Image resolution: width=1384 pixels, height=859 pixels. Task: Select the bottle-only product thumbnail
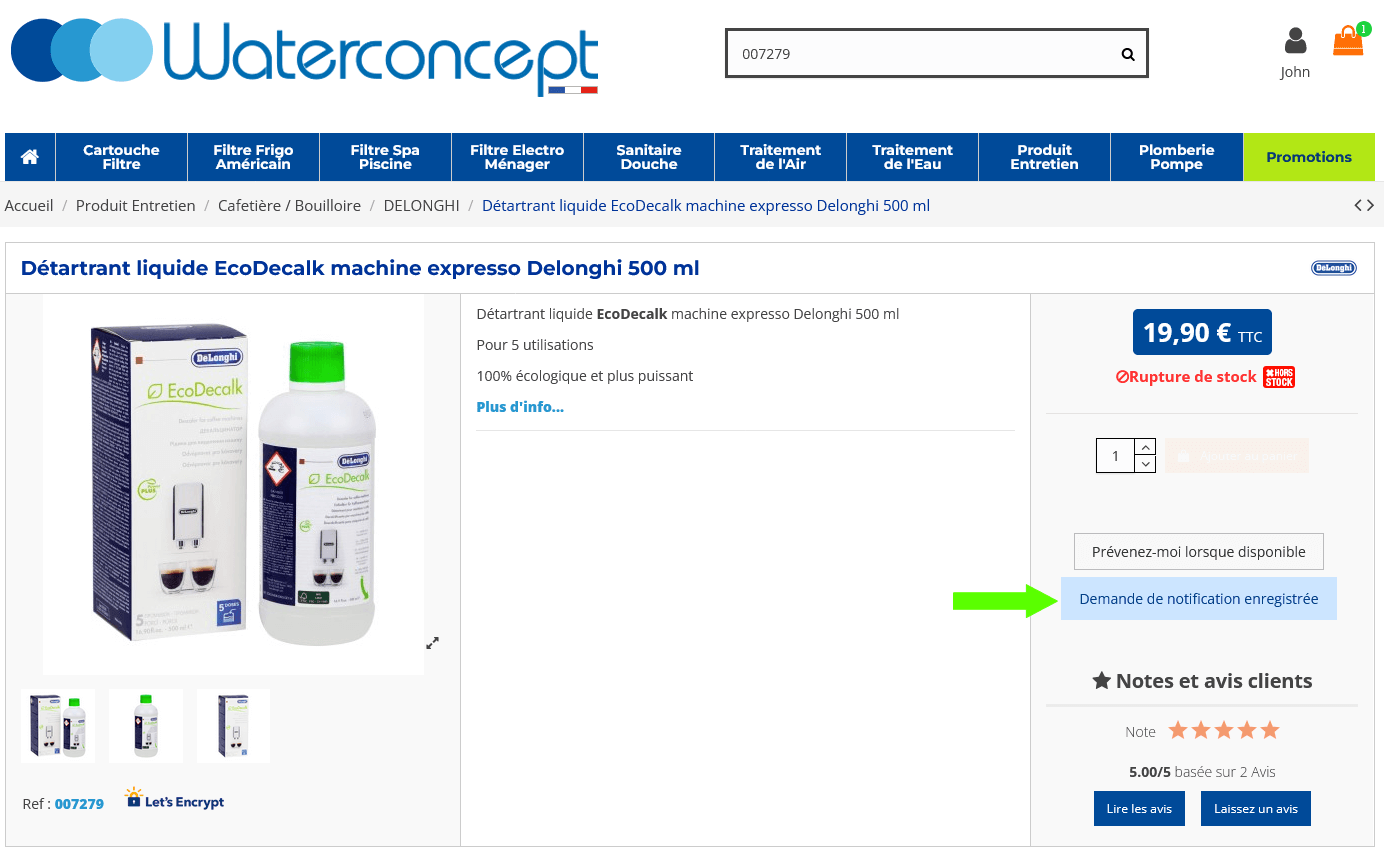(x=146, y=726)
